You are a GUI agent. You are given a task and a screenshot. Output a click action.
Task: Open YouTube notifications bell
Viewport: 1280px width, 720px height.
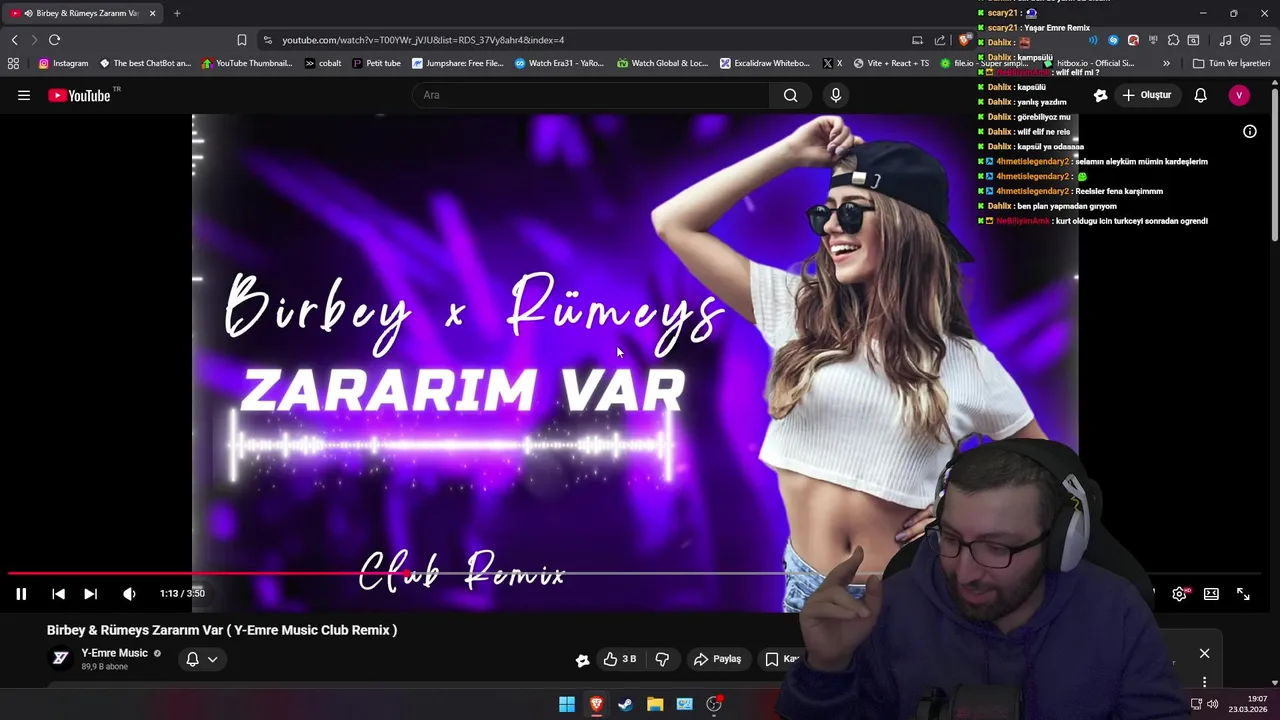1200,95
